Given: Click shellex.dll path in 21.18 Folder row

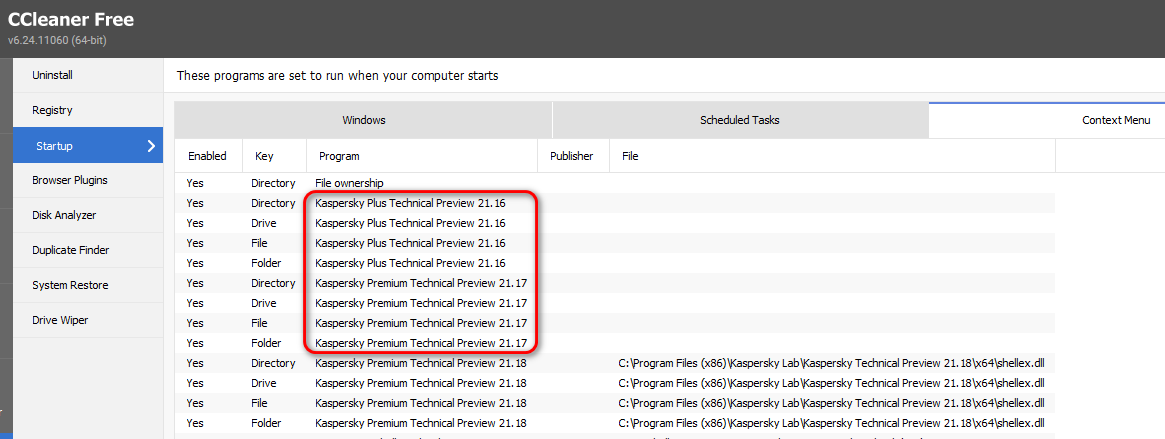Looking at the screenshot, I should coord(831,423).
